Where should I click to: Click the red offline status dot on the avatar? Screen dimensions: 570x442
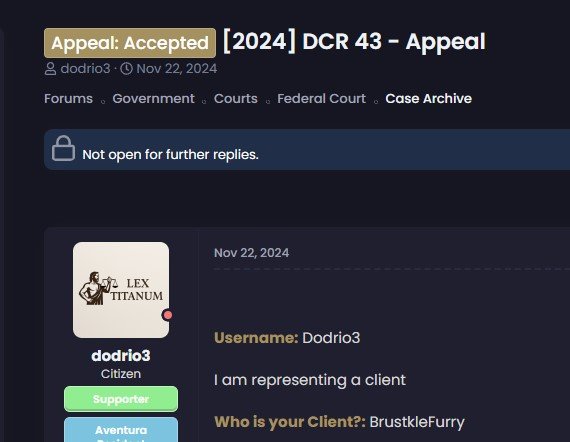click(x=168, y=315)
